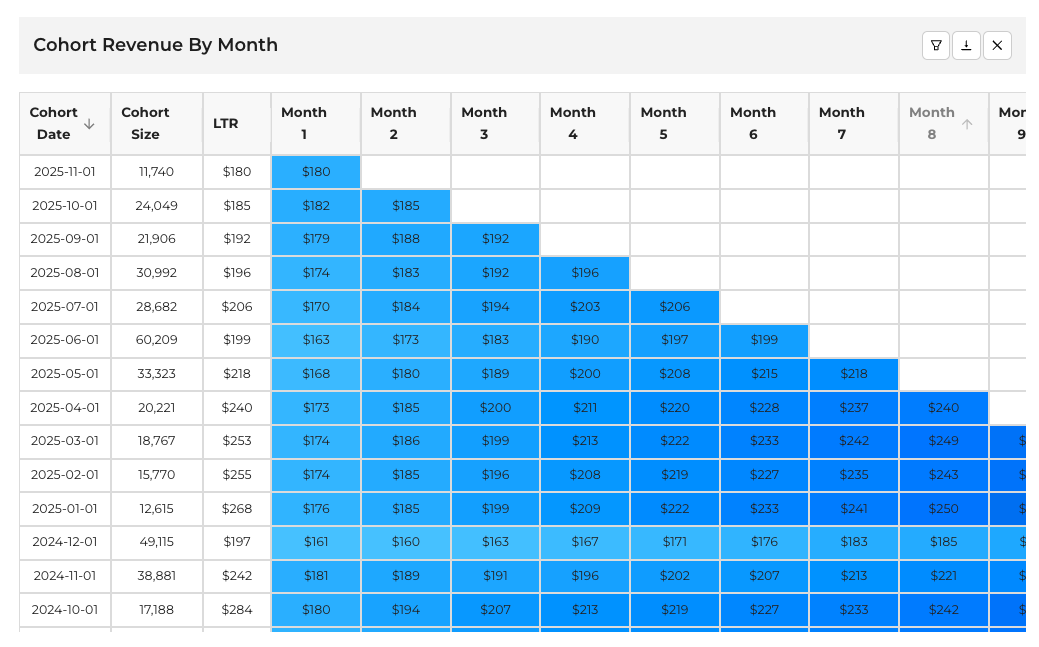Close the Cohort Revenue report

coord(997,45)
